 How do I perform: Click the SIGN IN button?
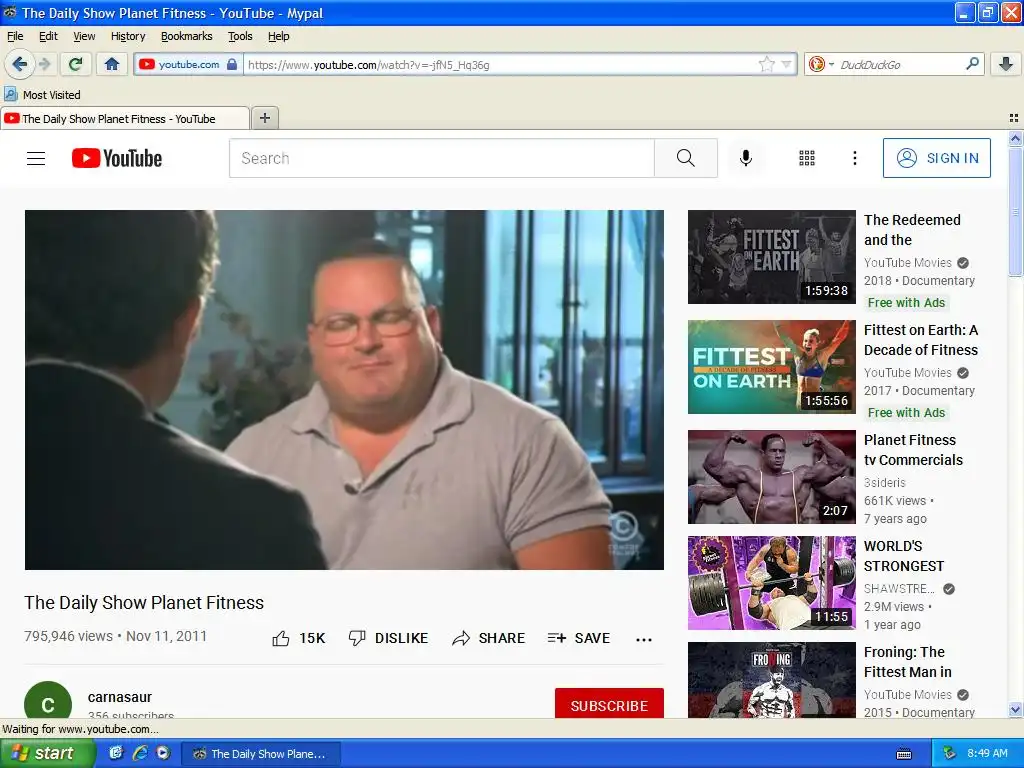[936, 158]
